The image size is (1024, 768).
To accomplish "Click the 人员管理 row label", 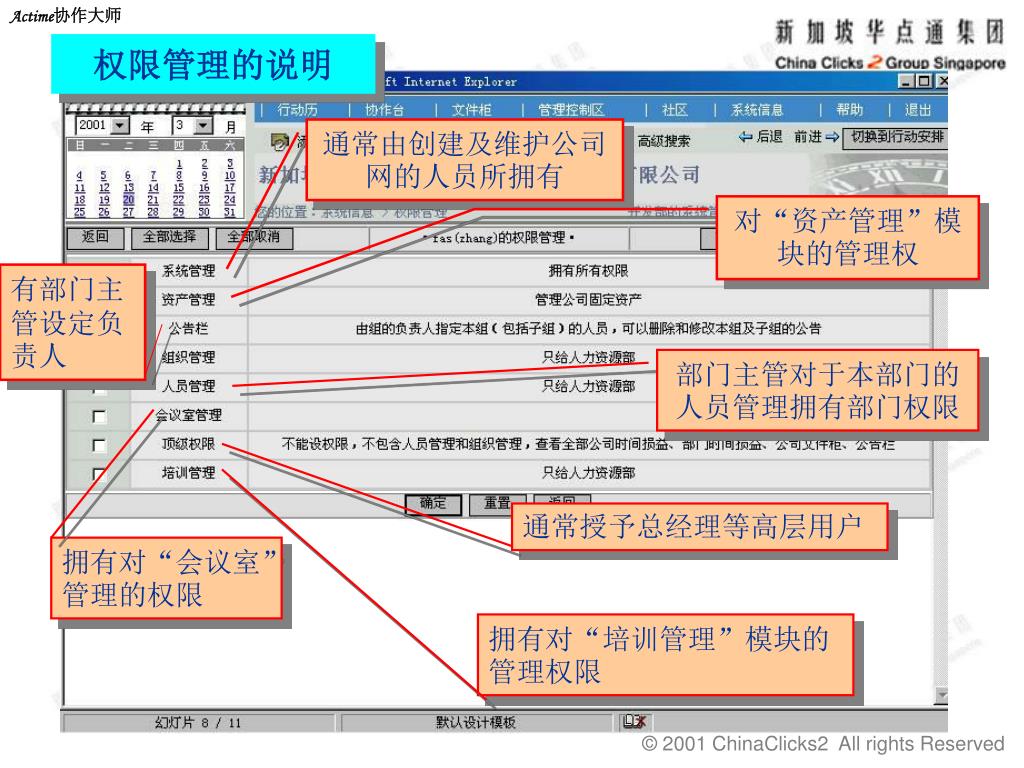I will [188, 386].
